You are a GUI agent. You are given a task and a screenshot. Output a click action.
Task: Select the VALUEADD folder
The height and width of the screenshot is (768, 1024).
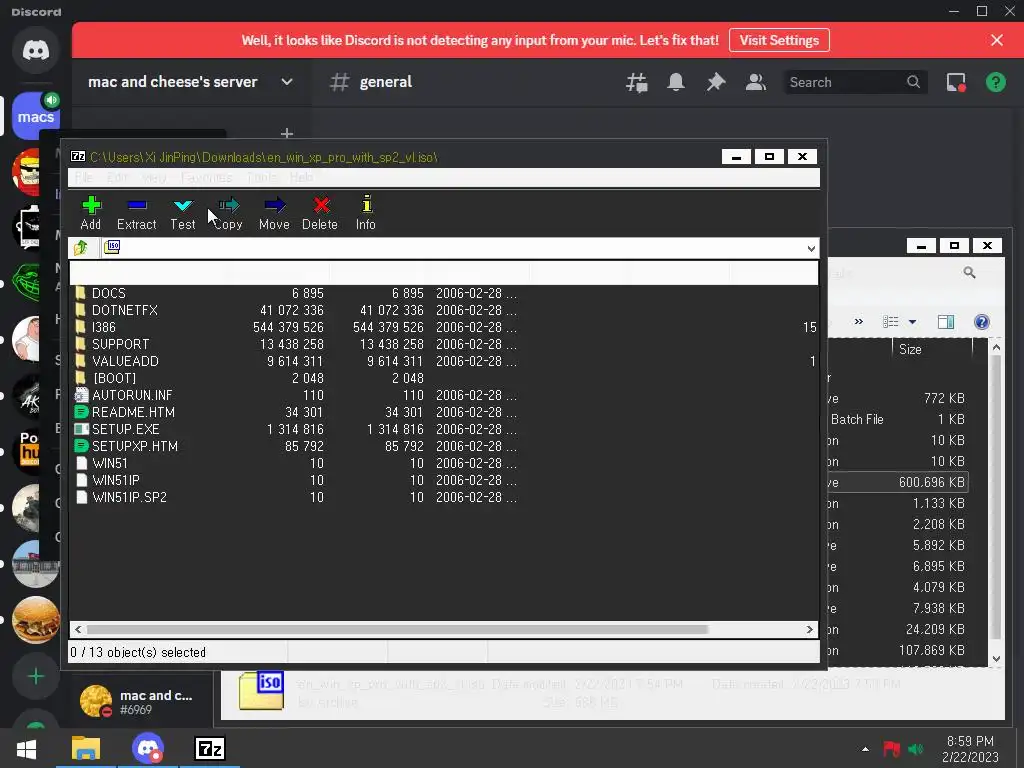coord(125,361)
